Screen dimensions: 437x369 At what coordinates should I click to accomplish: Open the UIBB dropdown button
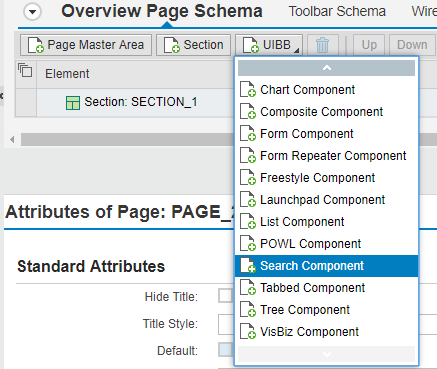(269, 45)
